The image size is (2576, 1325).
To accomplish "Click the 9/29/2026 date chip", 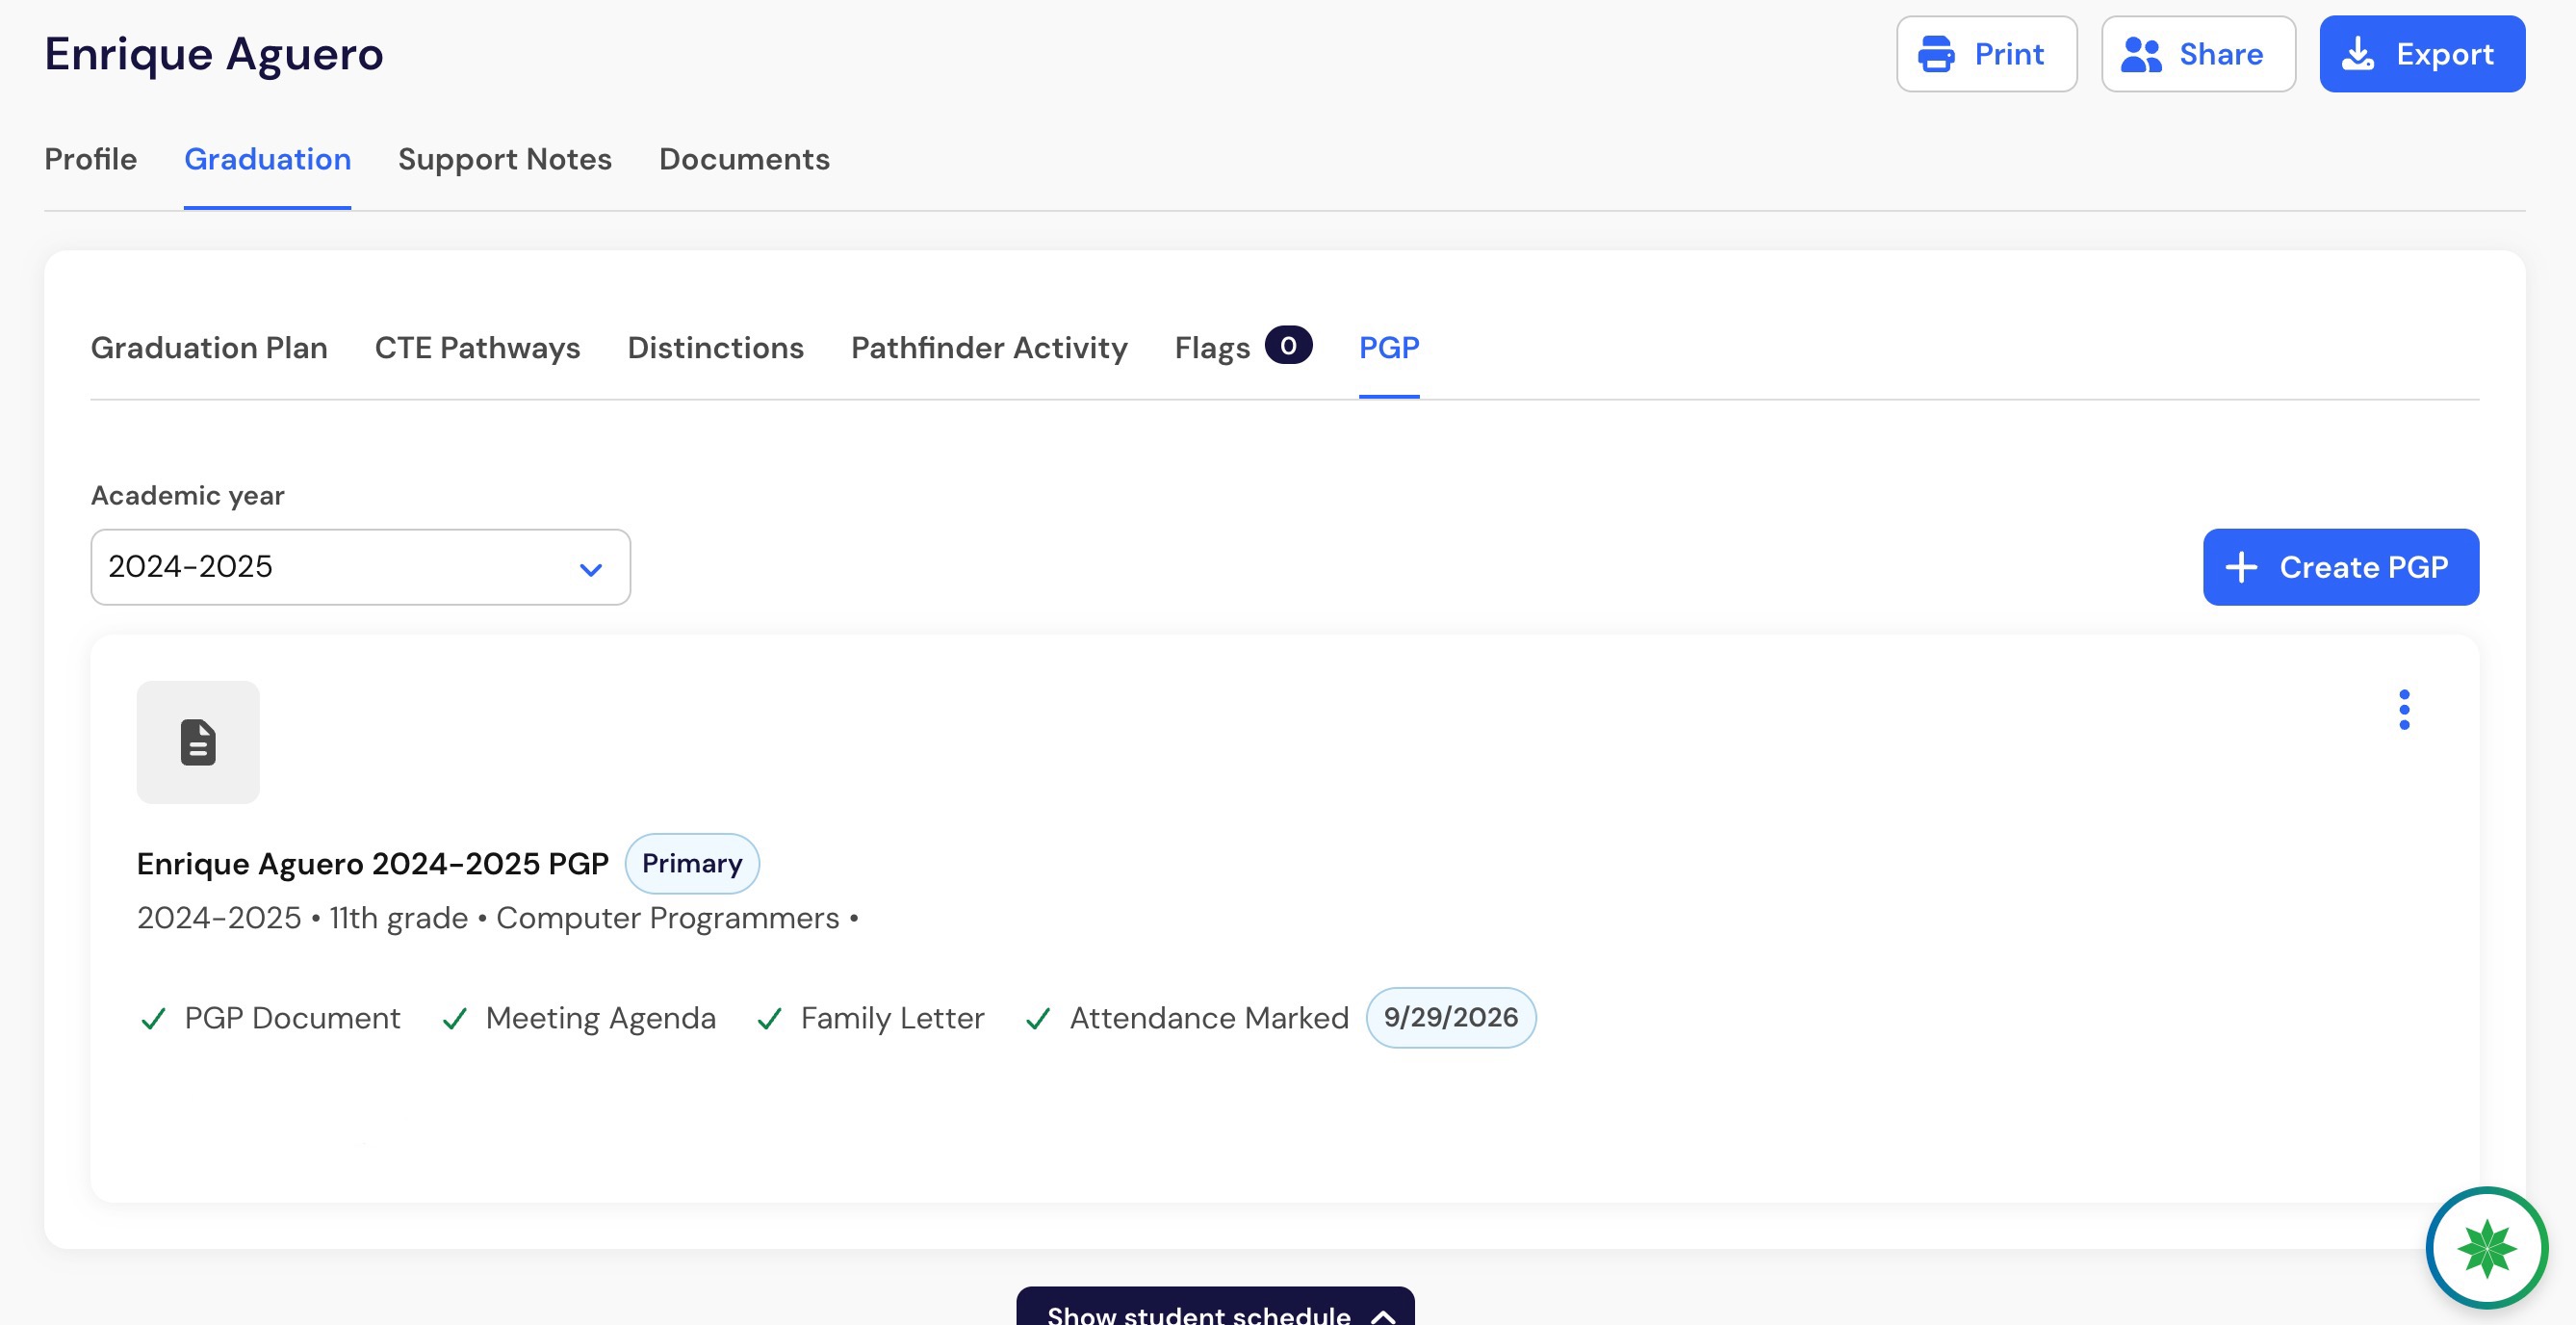I will point(1451,1018).
